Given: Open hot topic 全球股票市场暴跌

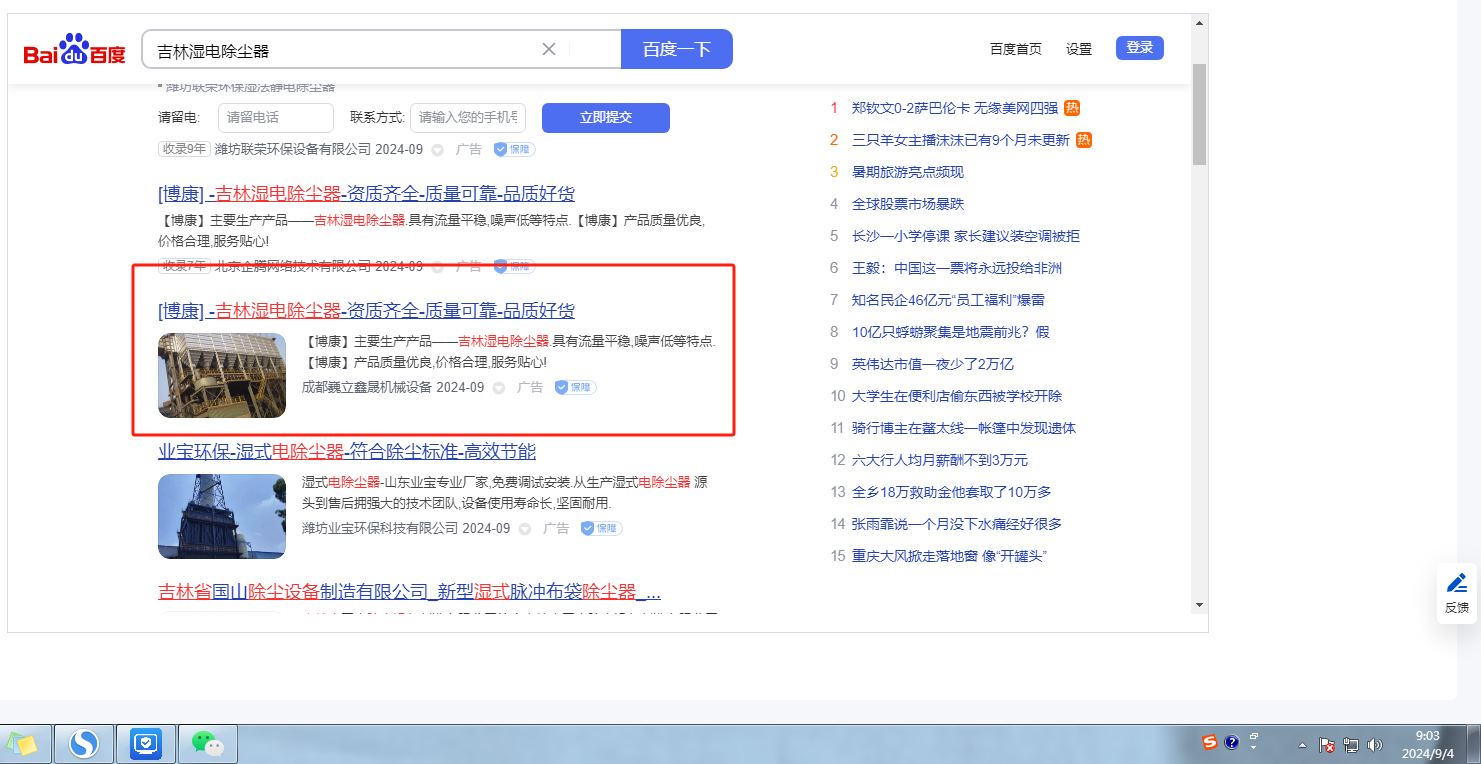Looking at the screenshot, I should pos(907,204).
